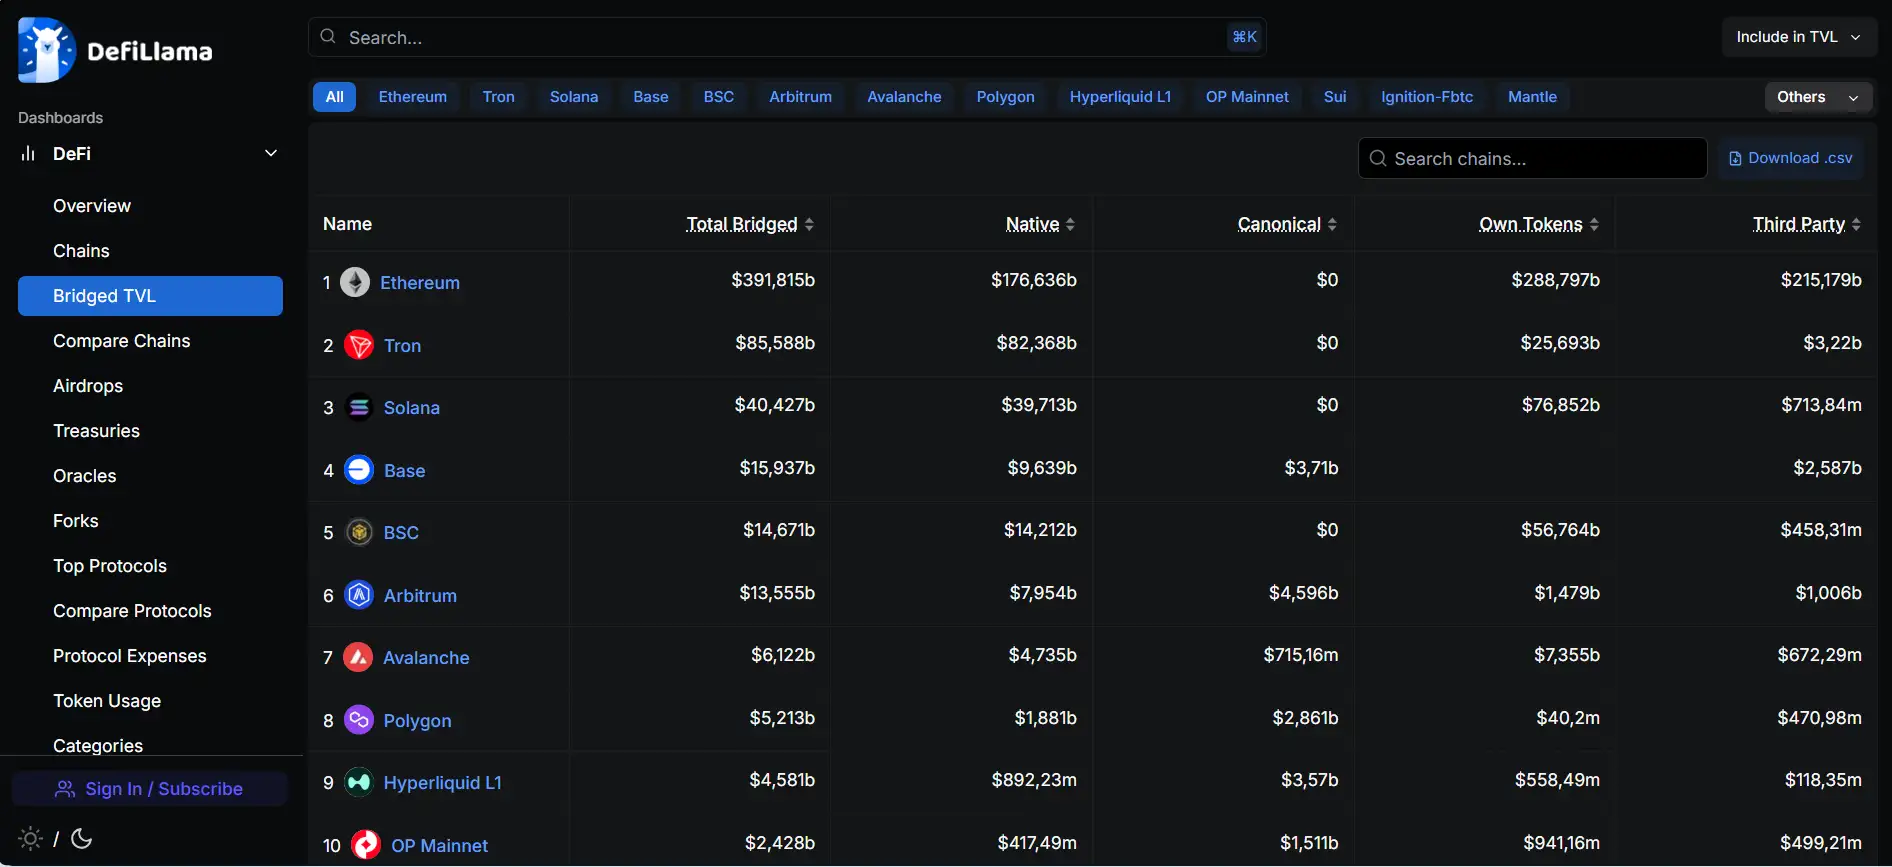Image resolution: width=1892 pixels, height=867 pixels.
Task: Click the DefiLlama logo icon
Action: pyautogui.click(x=47, y=50)
